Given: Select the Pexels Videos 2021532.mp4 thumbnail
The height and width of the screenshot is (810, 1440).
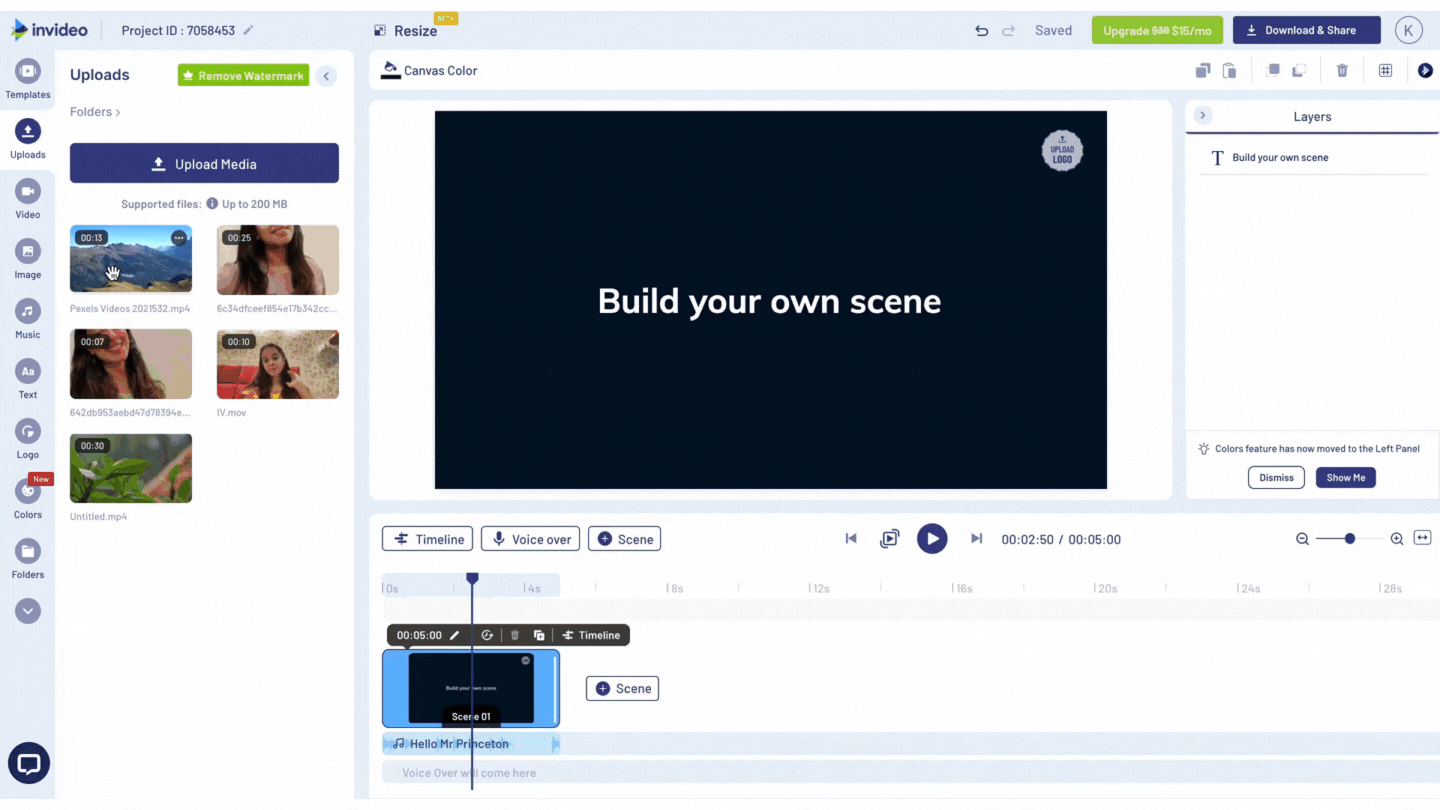Looking at the screenshot, I should [x=130, y=258].
